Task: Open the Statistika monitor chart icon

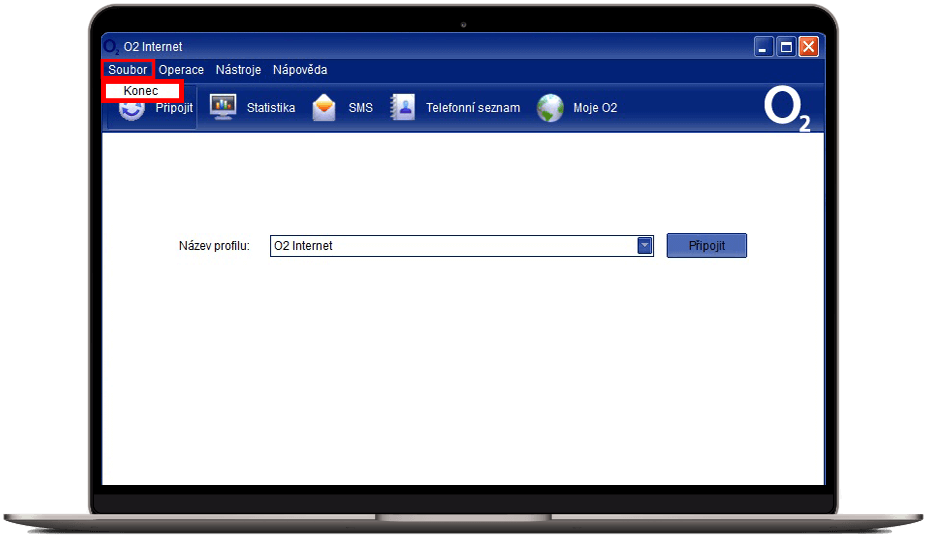Action: pos(222,107)
